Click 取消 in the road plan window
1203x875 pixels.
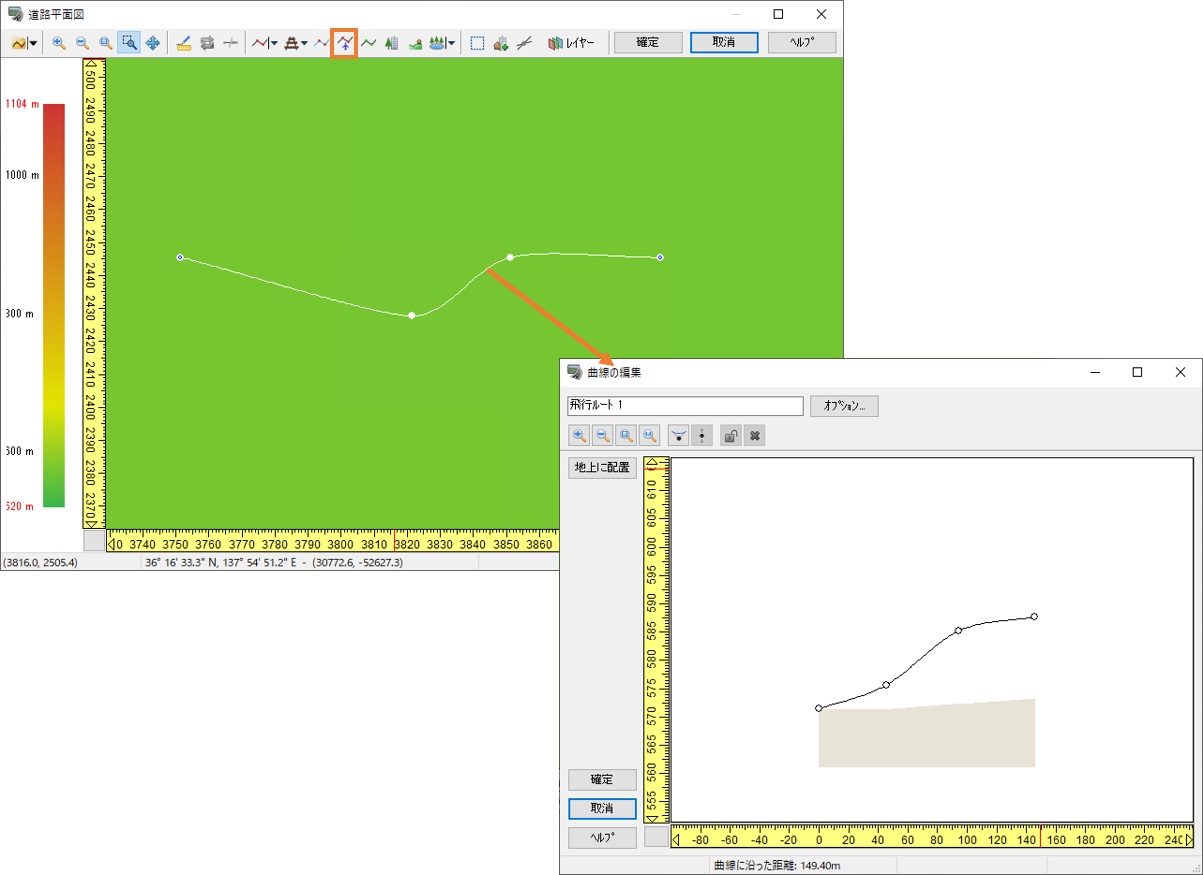click(x=725, y=43)
